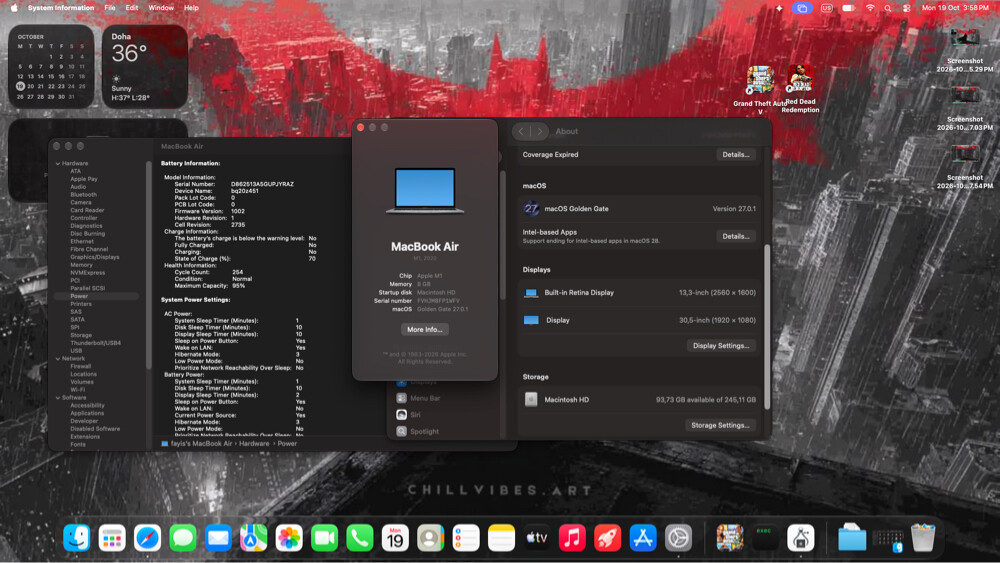Select Memory in System Information sidebar
The width and height of the screenshot is (1000, 563).
(x=81, y=265)
